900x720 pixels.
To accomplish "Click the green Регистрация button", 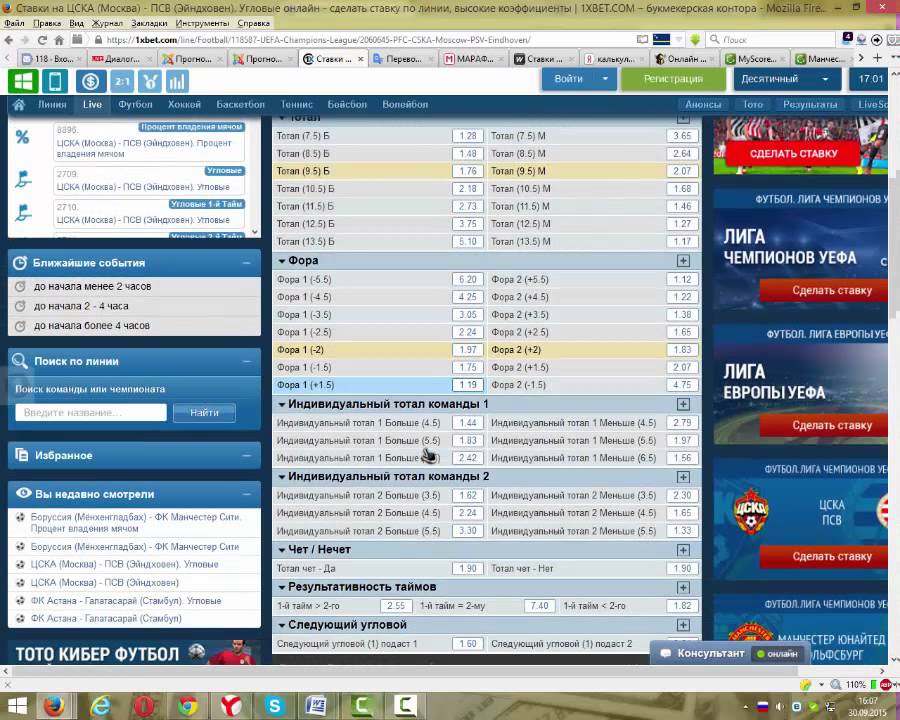I will click(673, 79).
